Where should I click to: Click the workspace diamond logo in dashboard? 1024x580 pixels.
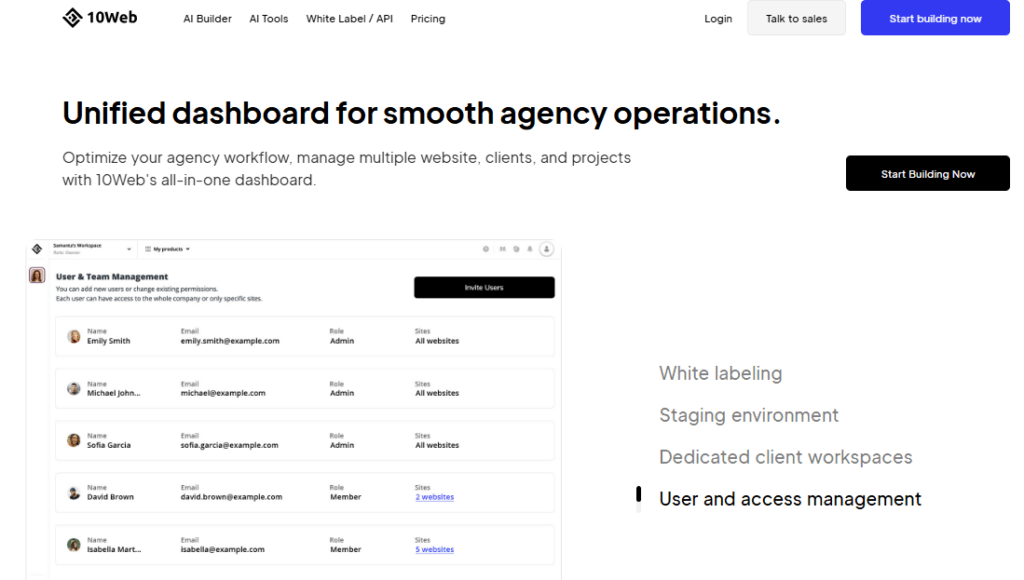38,248
